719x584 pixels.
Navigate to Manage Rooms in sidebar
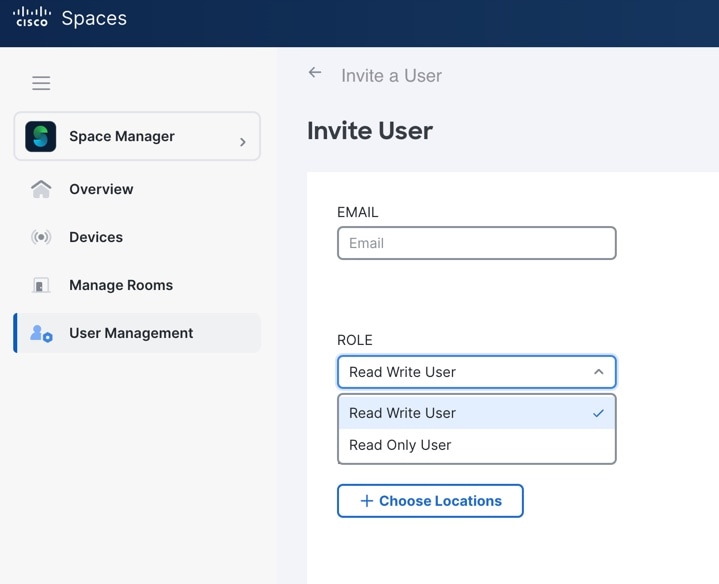(121, 285)
